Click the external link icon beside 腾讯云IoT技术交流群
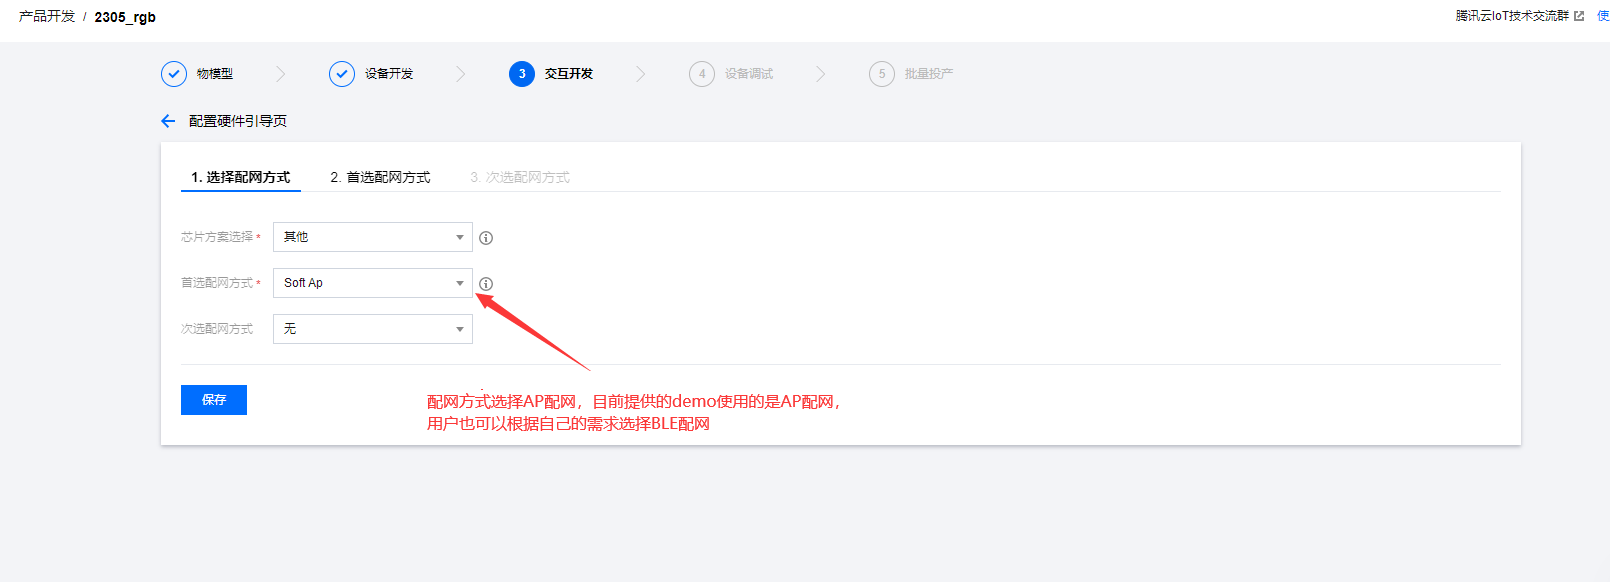The height and width of the screenshot is (582, 1610). point(1579,16)
